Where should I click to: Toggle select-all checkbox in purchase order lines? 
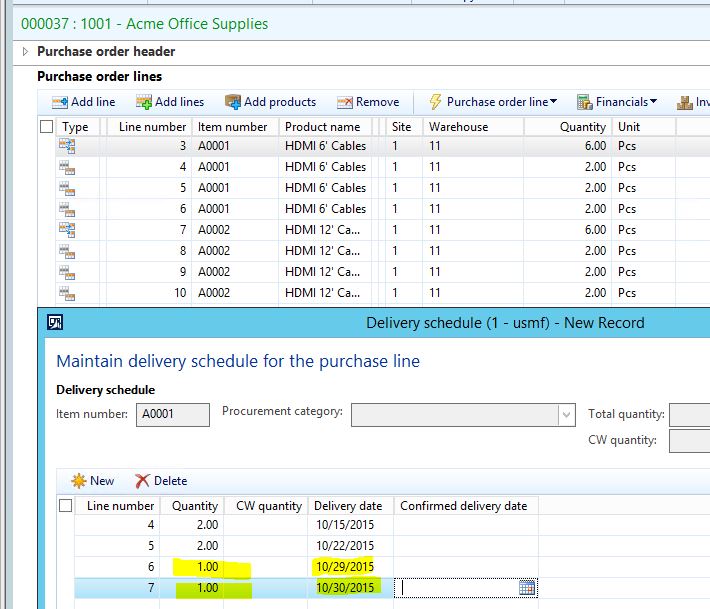(x=46, y=127)
